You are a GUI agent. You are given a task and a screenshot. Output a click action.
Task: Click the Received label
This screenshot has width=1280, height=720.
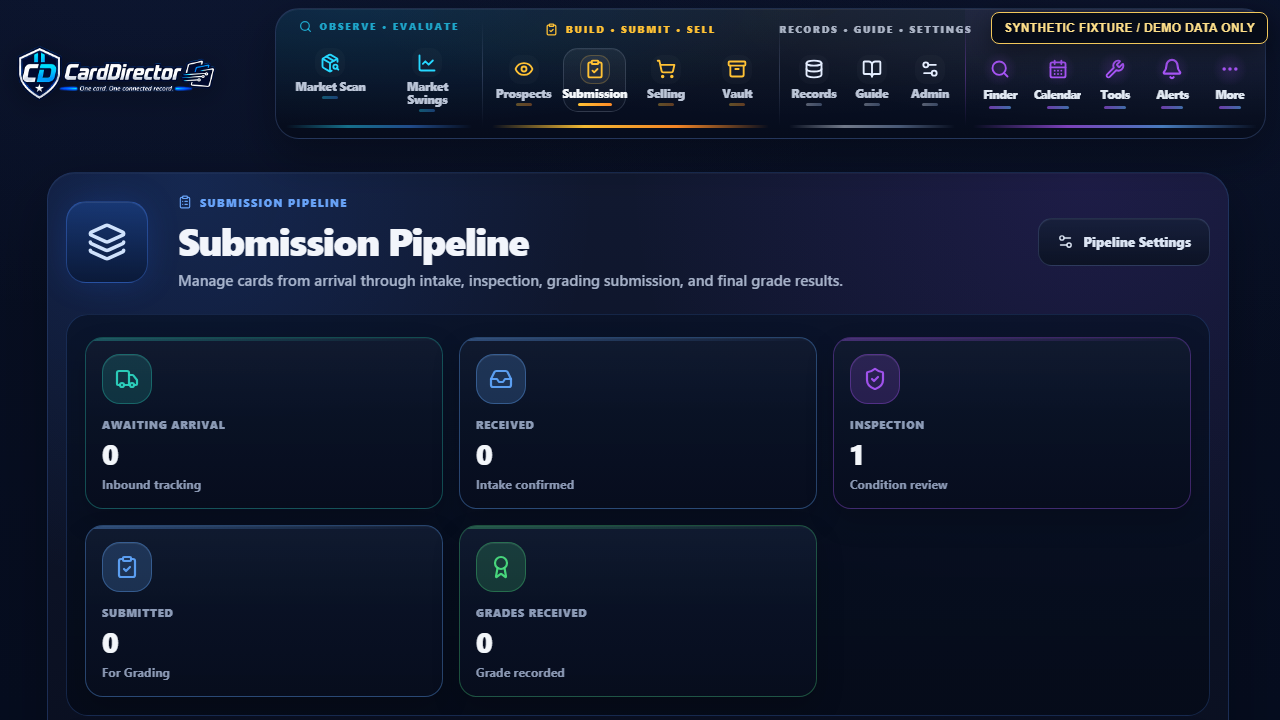click(x=505, y=425)
